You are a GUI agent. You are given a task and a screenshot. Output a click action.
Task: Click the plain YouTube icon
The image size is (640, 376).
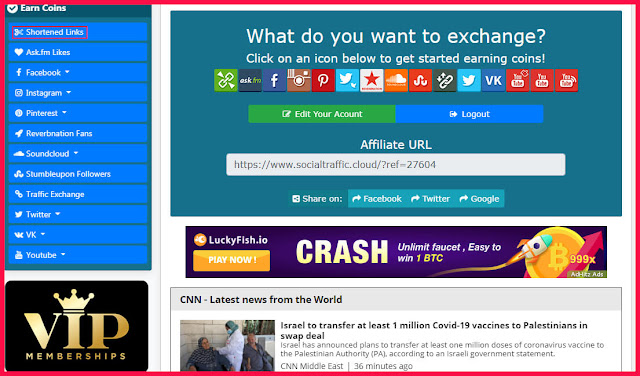click(x=542, y=80)
